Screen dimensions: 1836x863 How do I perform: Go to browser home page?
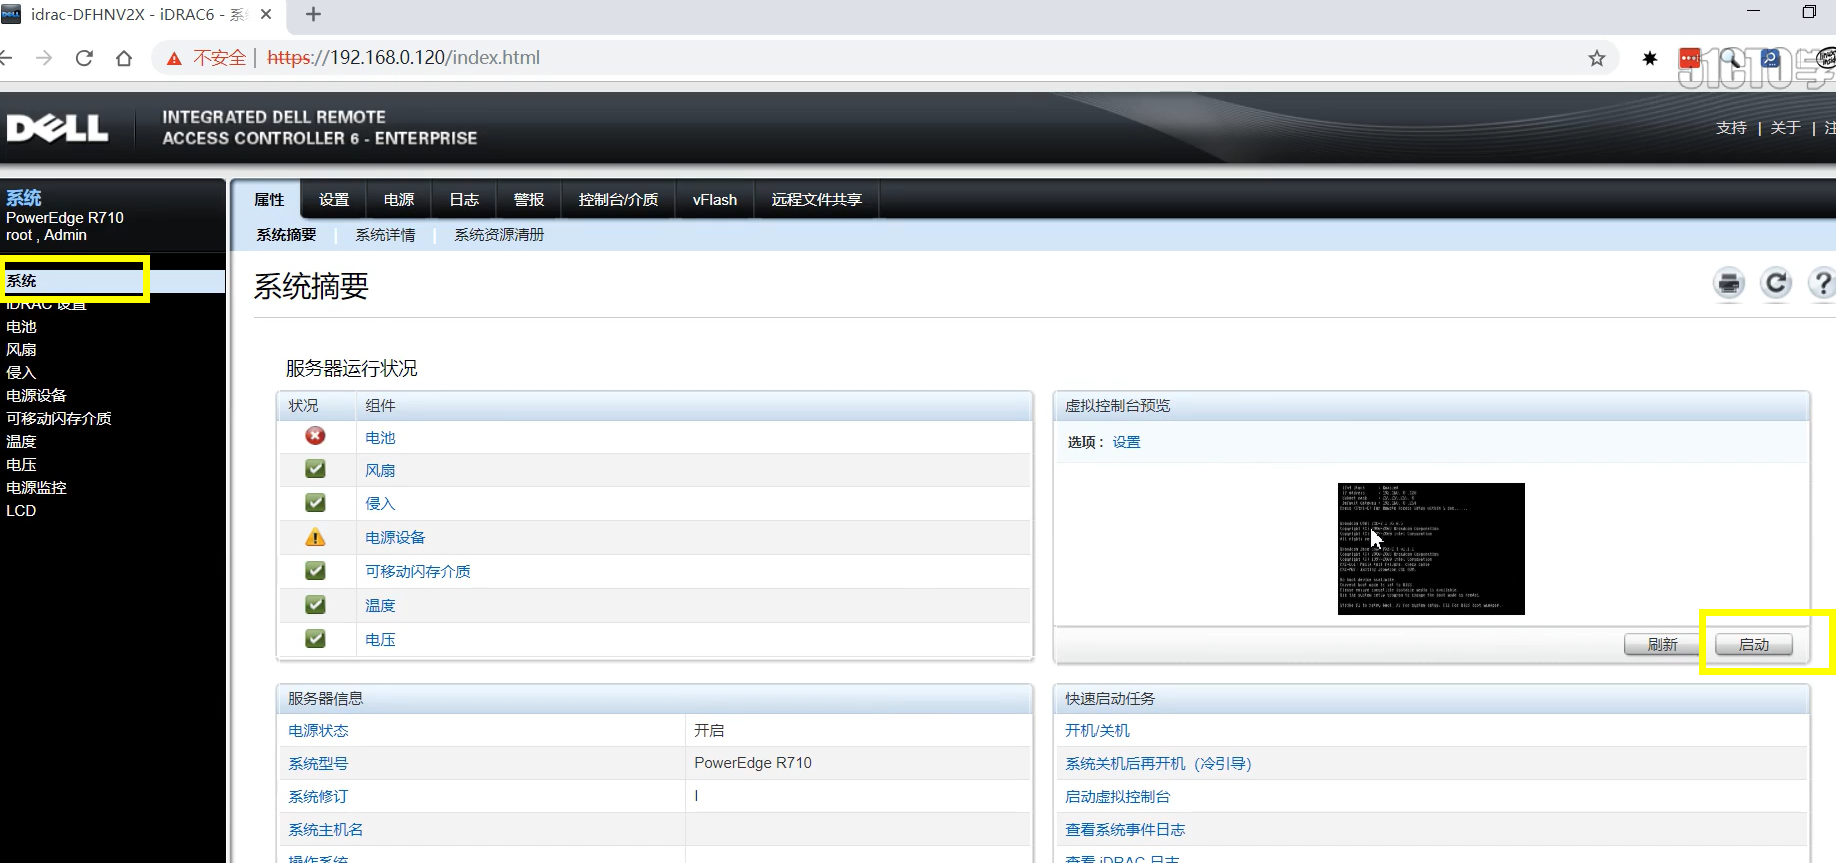[x=124, y=58]
